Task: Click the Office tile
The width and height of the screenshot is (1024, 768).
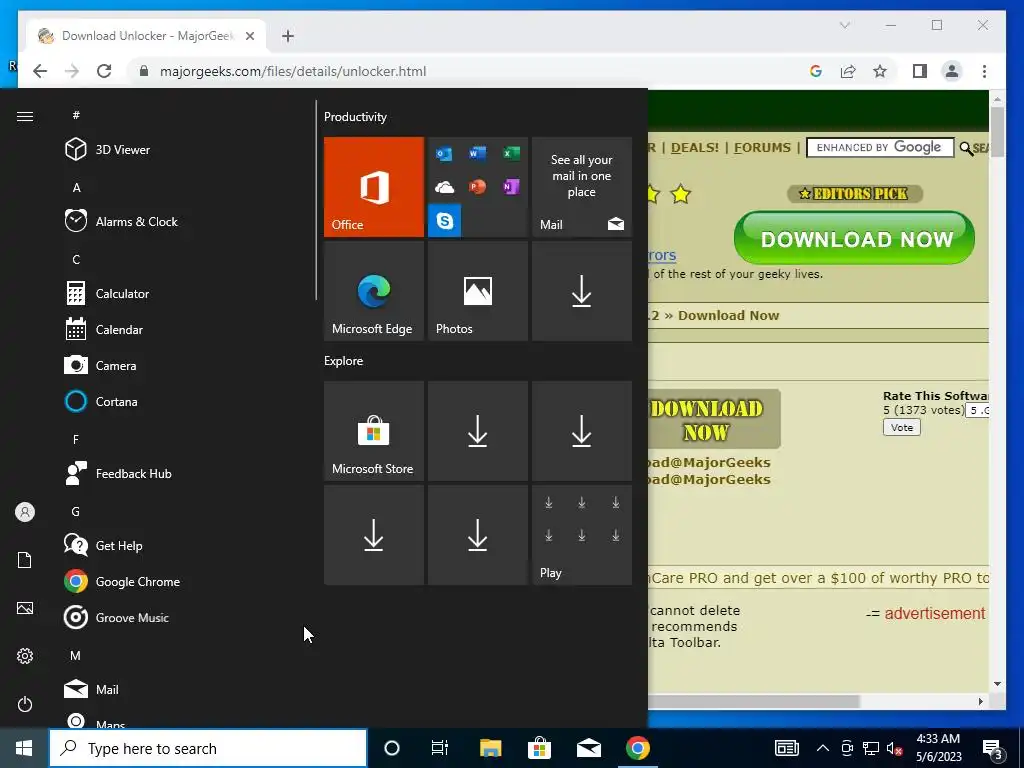Action: [x=374, y=187]
